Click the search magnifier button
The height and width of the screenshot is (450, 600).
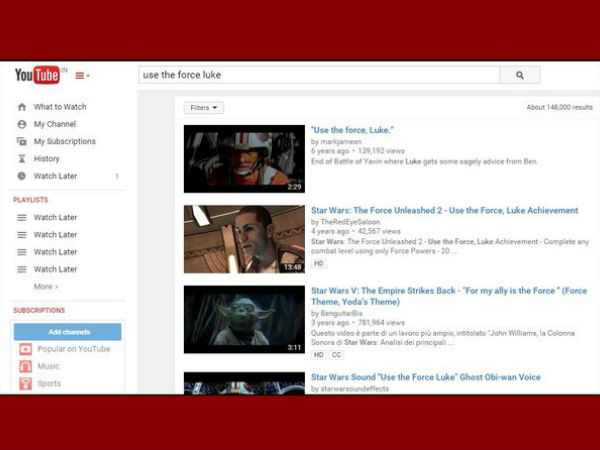pos(520,75)
